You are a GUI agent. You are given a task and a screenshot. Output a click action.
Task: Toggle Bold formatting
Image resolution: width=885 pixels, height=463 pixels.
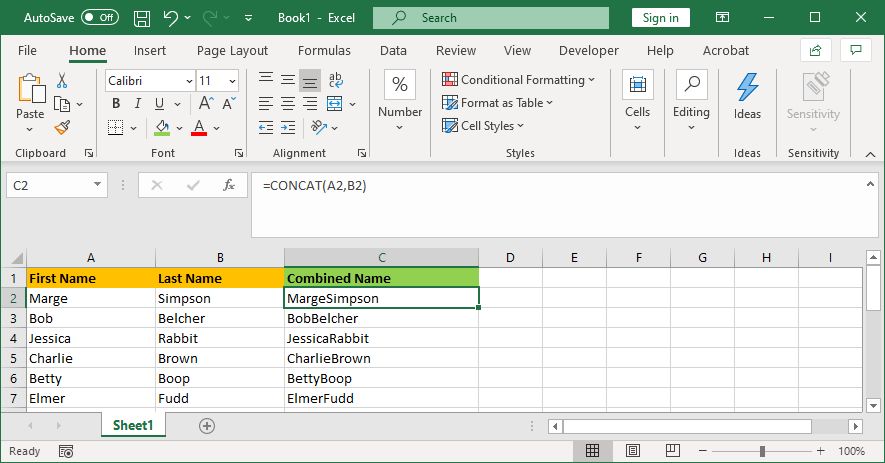pyautogui.click(x=116, y=104)
